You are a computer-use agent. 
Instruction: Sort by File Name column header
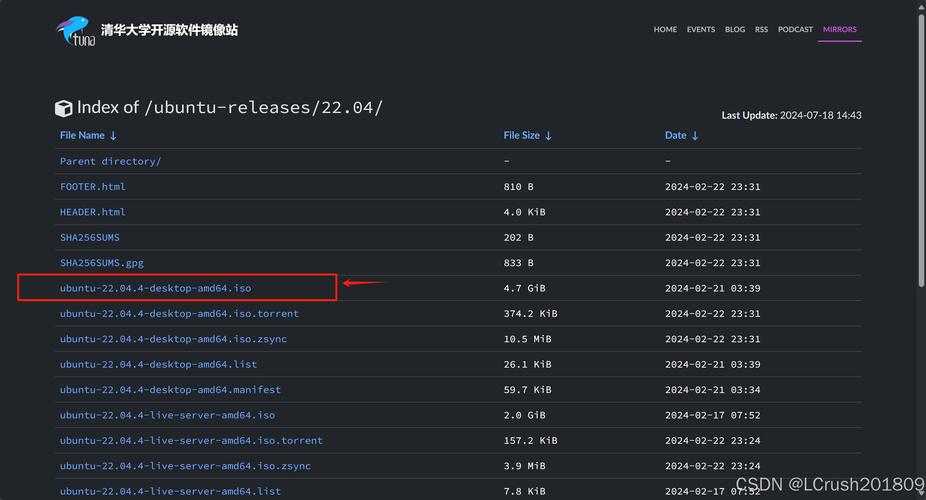point(88,135)
